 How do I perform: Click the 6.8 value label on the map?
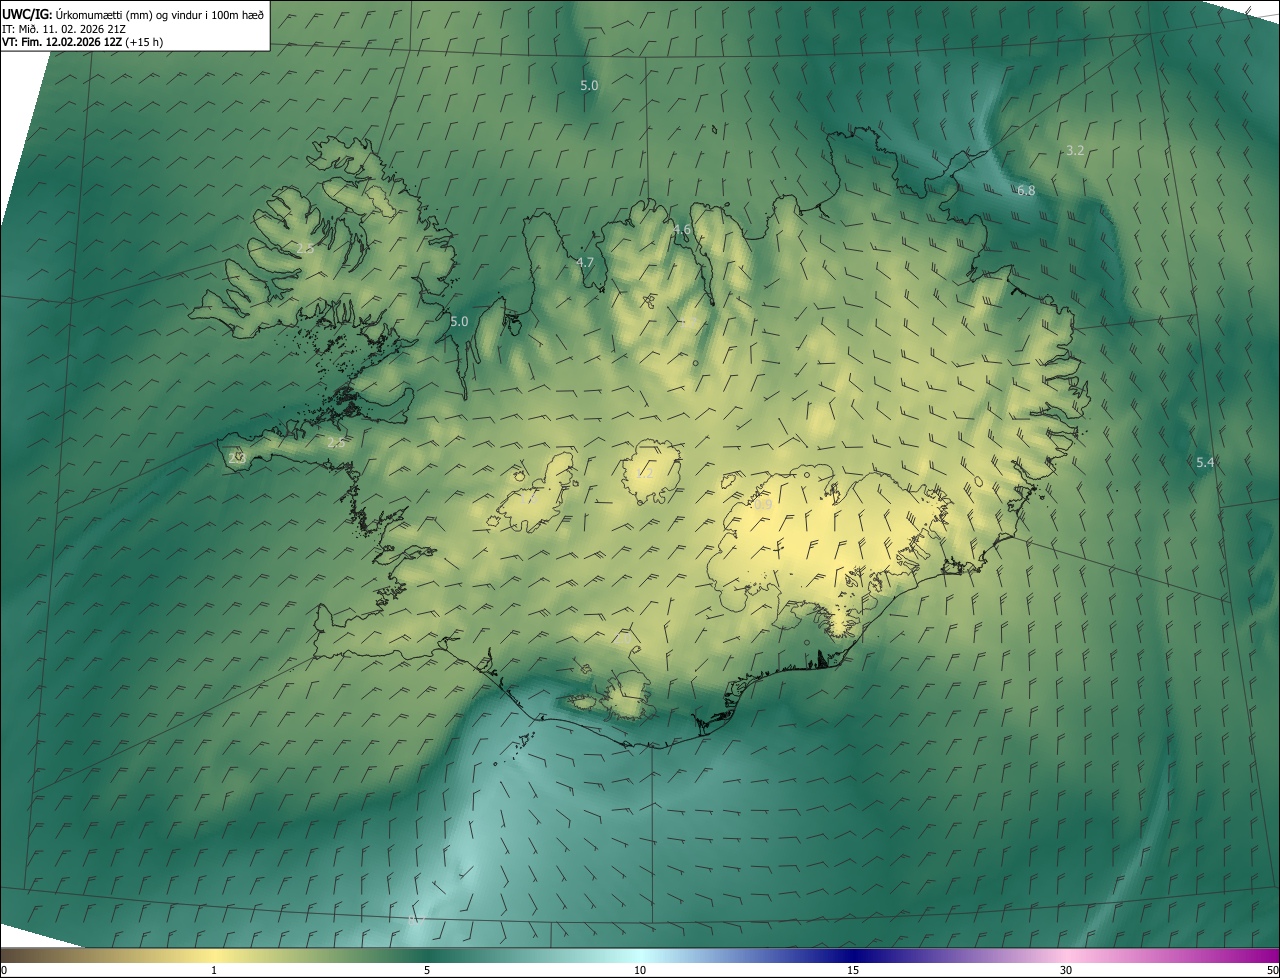1026,190
